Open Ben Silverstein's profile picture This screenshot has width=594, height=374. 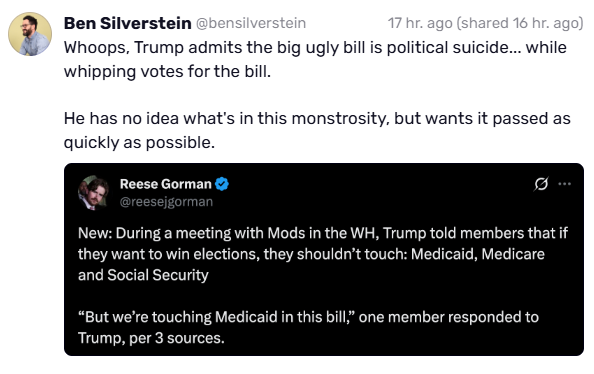pyautogui.click(x=30, y=34)
